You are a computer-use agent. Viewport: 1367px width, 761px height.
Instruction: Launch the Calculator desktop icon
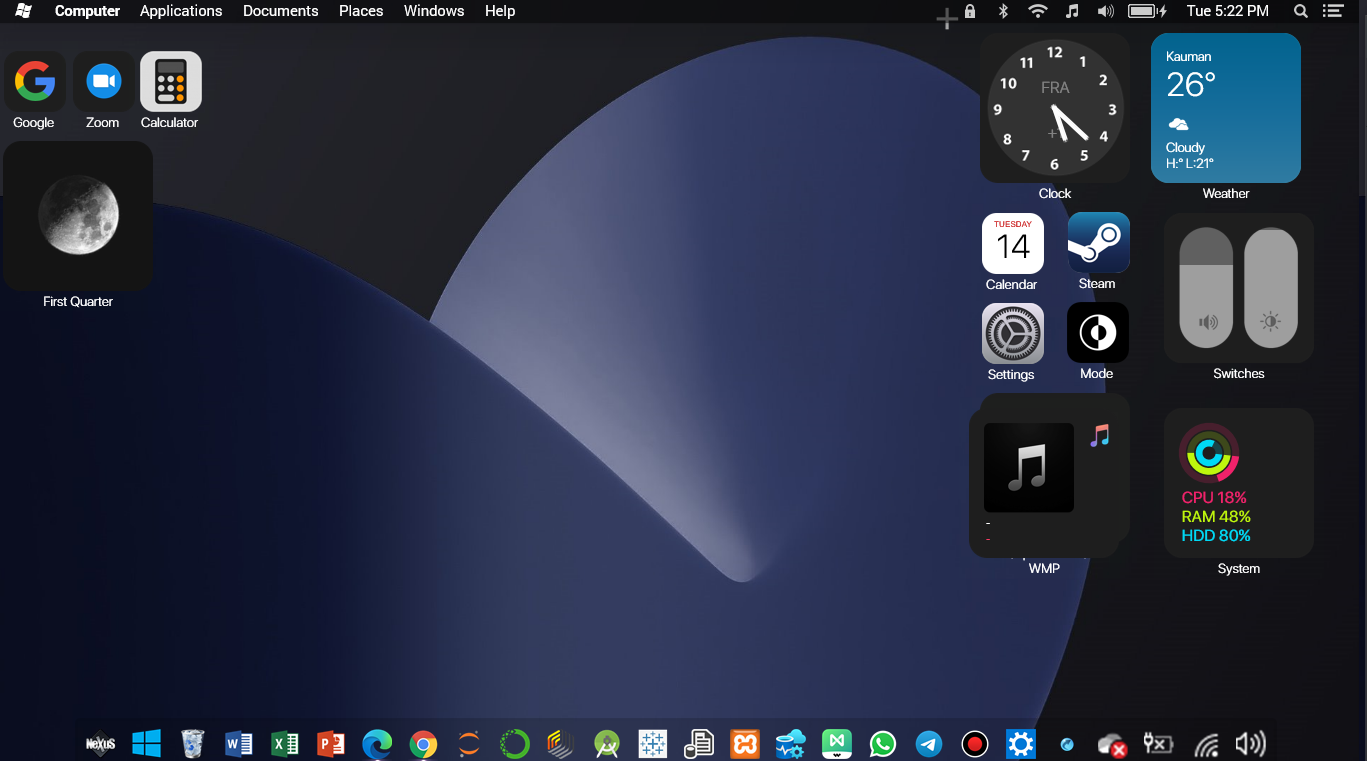(170, 82)
